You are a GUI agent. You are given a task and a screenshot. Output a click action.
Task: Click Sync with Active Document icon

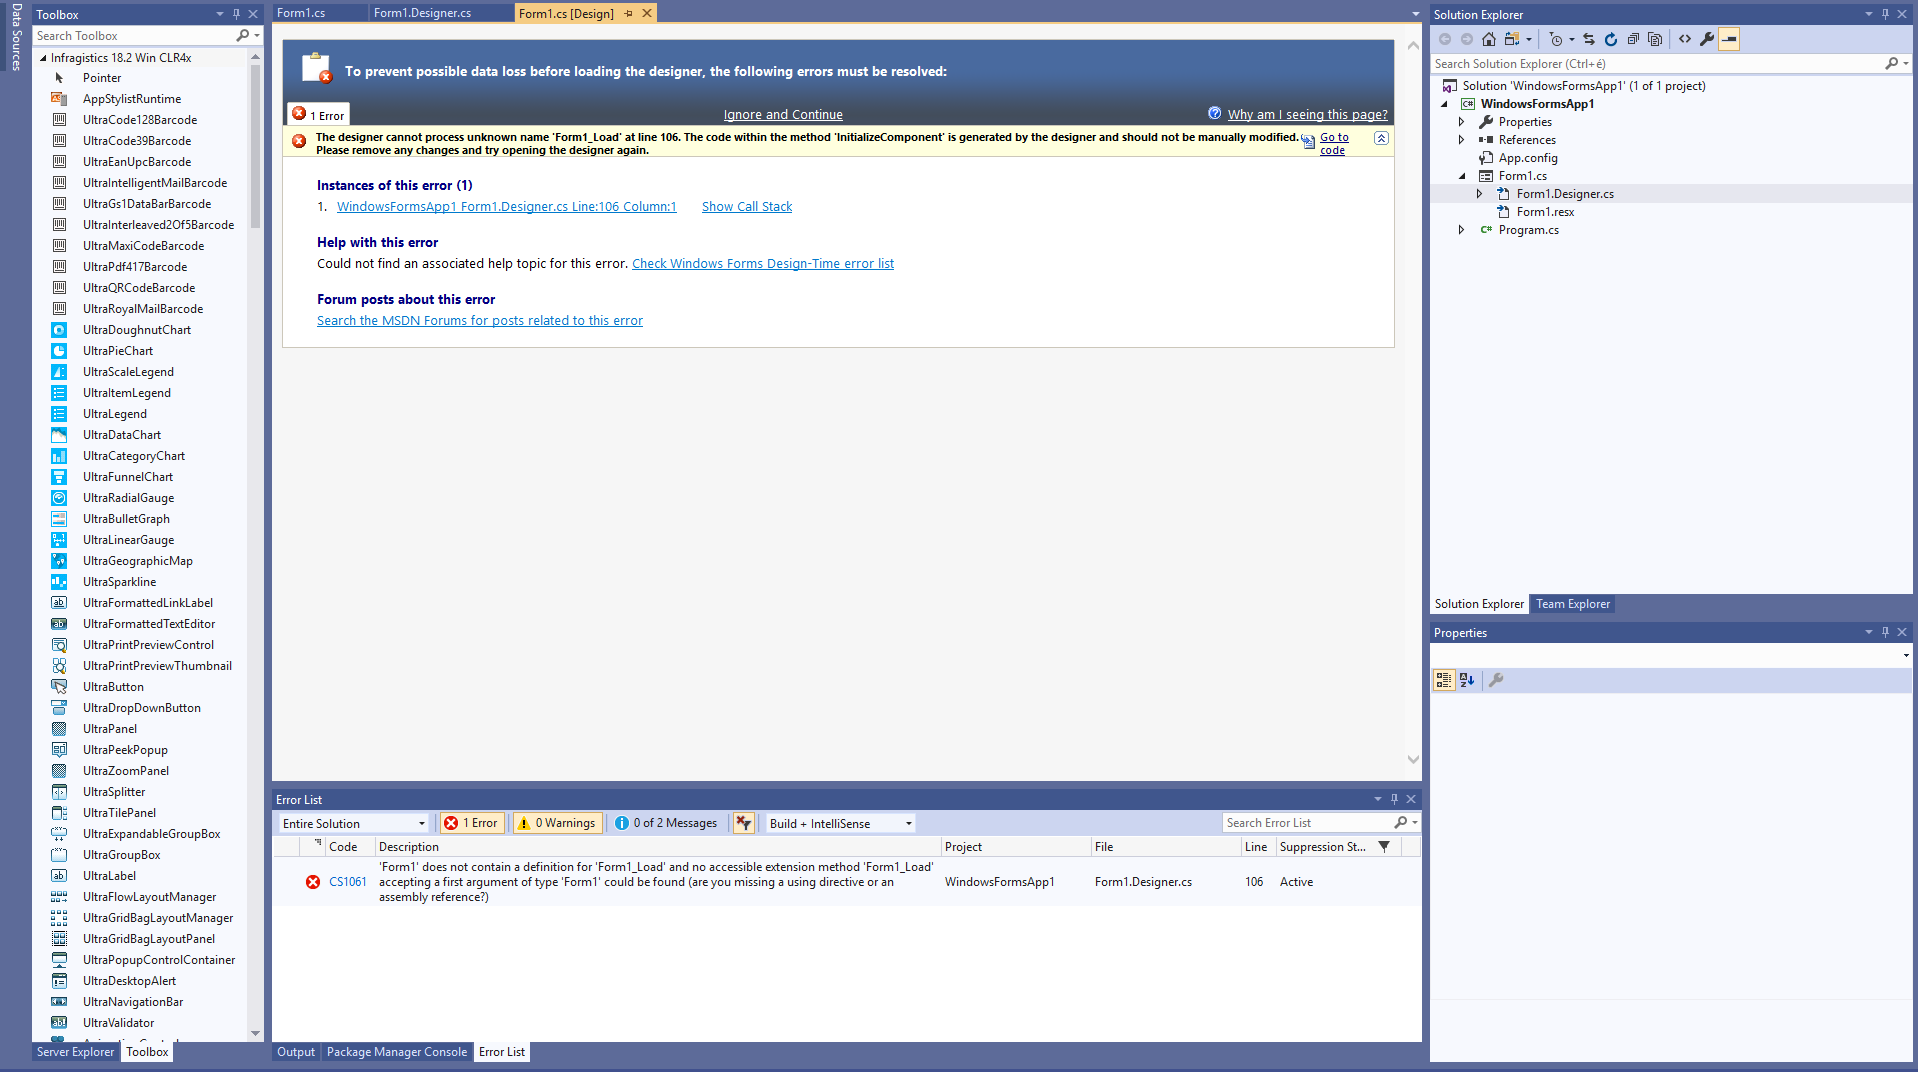click(1589, 39)
